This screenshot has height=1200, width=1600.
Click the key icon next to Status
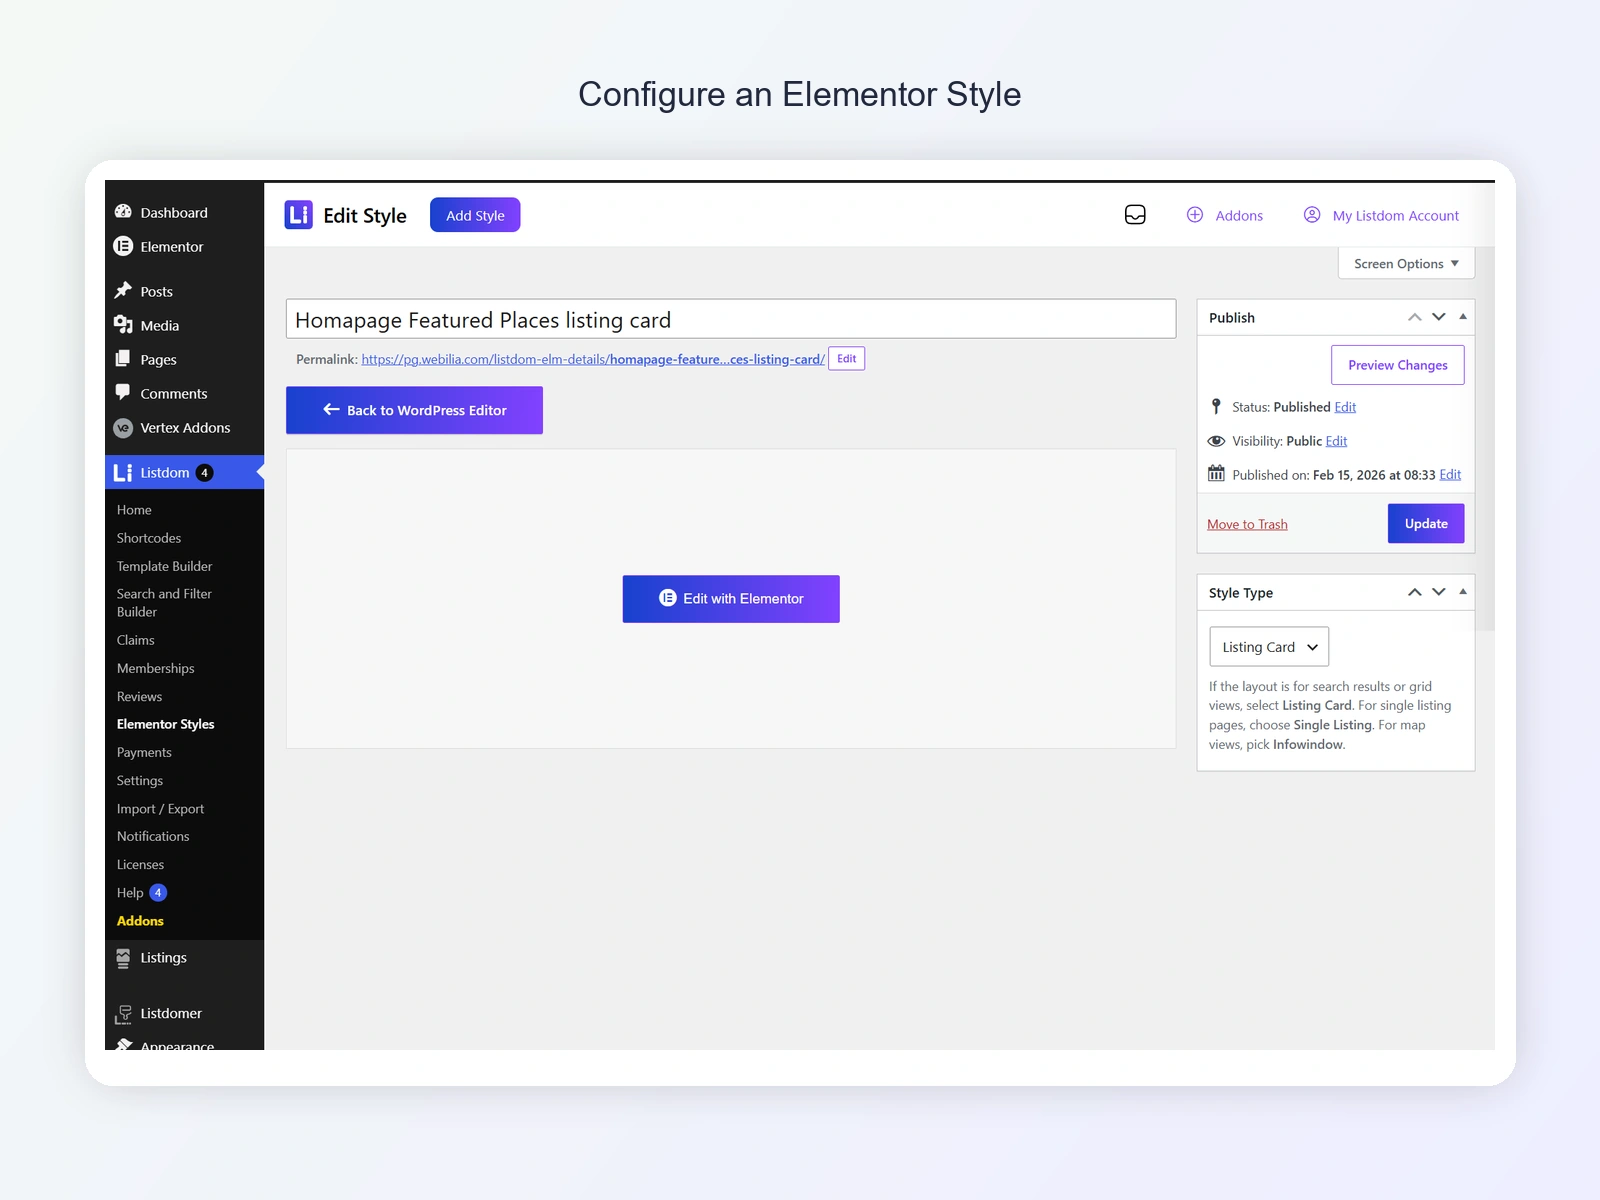(x=1216, y=406)
